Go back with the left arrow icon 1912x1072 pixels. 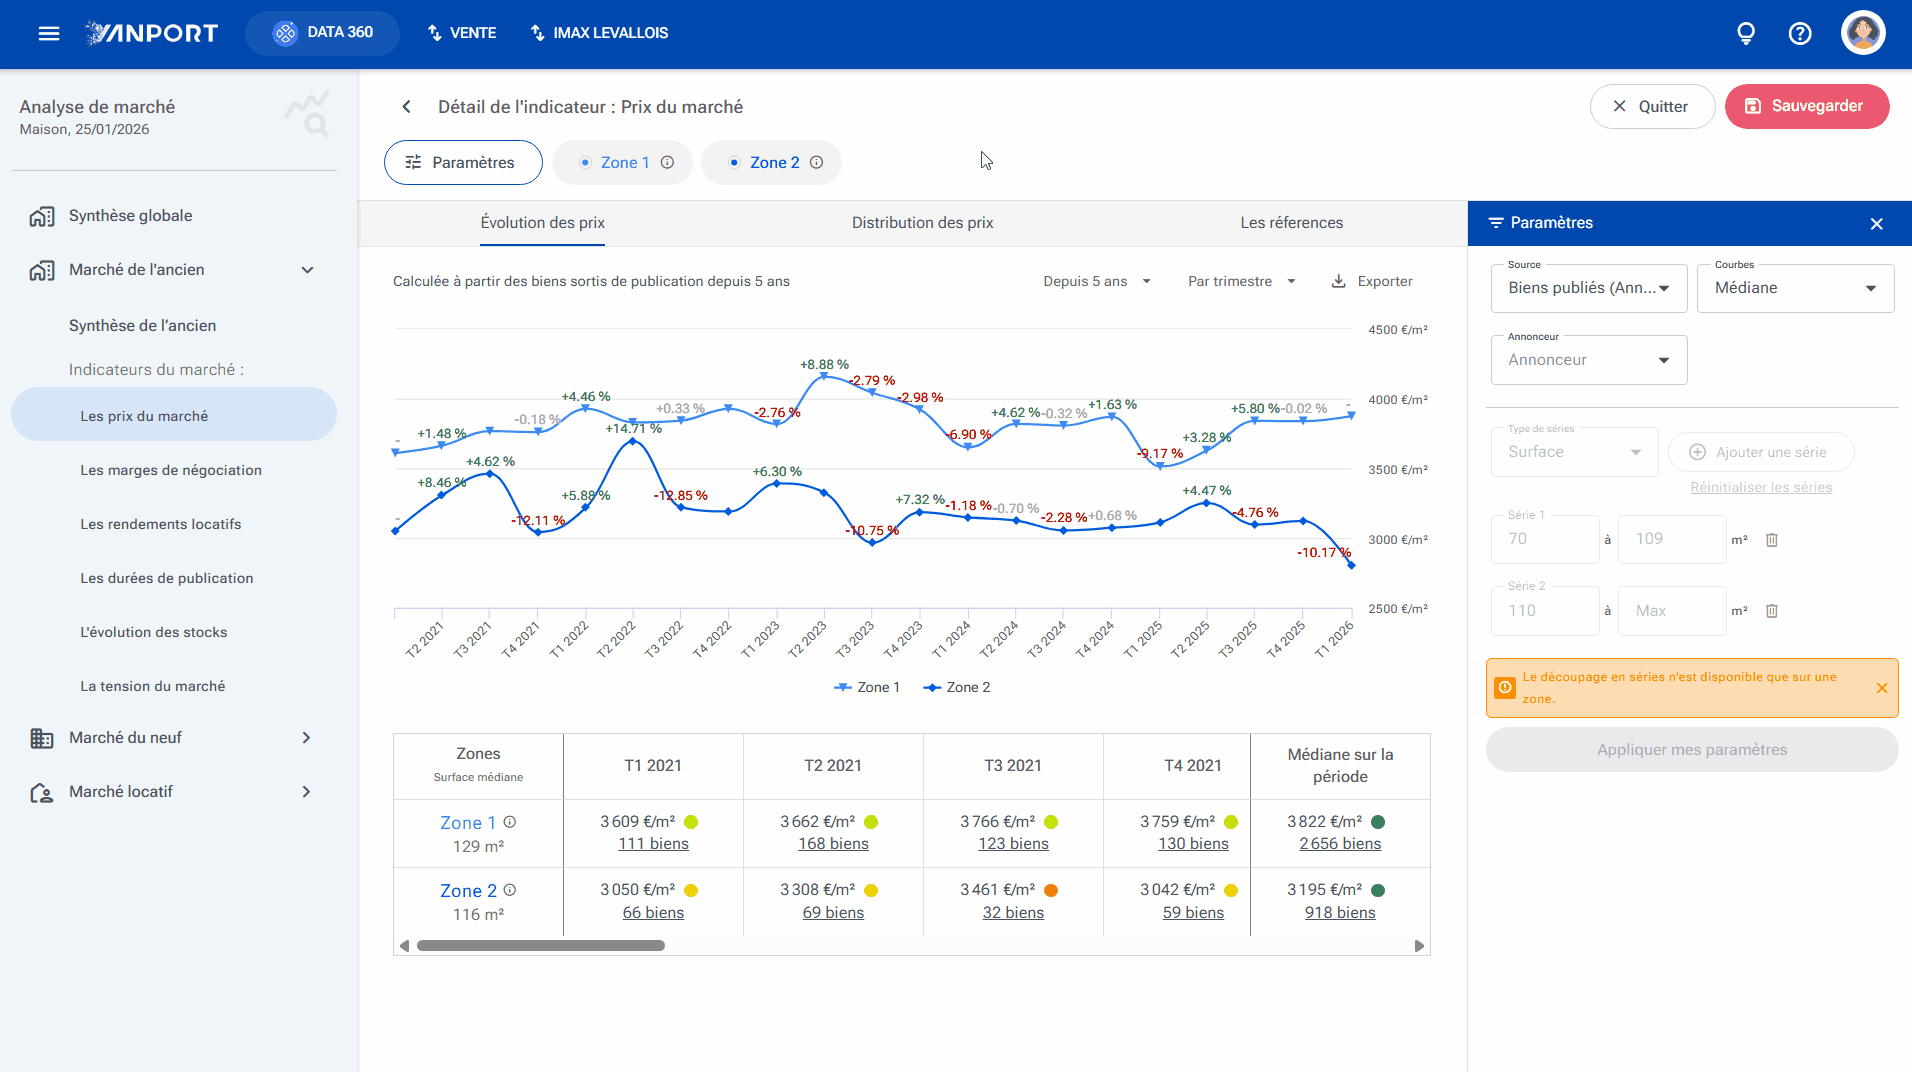406,107
